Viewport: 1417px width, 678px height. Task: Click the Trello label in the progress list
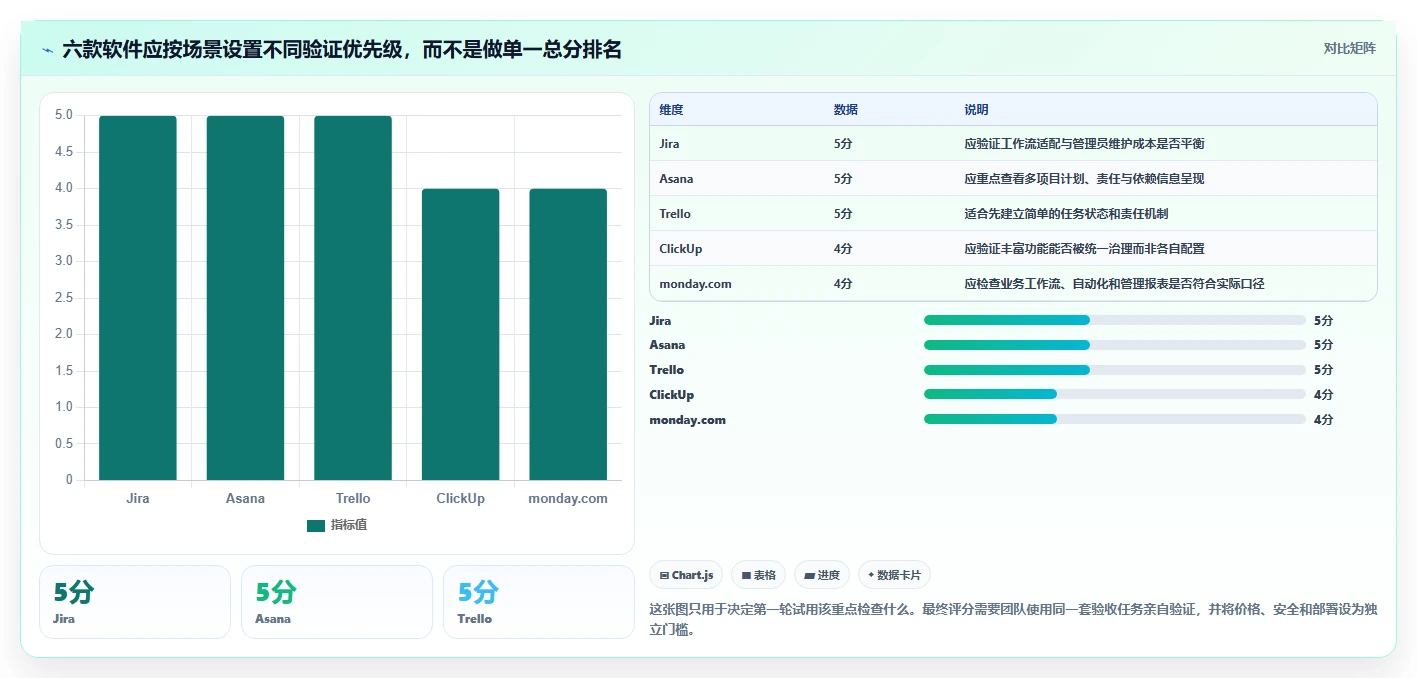click(667, 370)
